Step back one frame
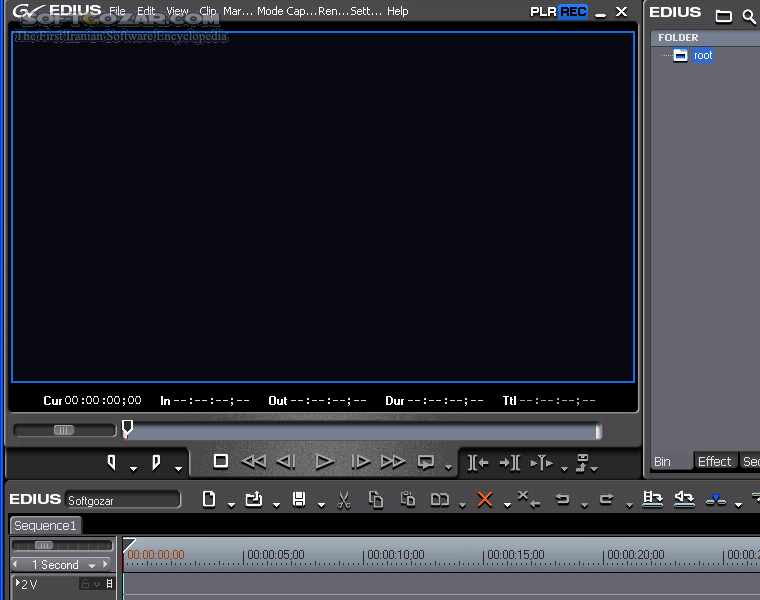Viewport: 760px width, 600px height. click(287, 462)
